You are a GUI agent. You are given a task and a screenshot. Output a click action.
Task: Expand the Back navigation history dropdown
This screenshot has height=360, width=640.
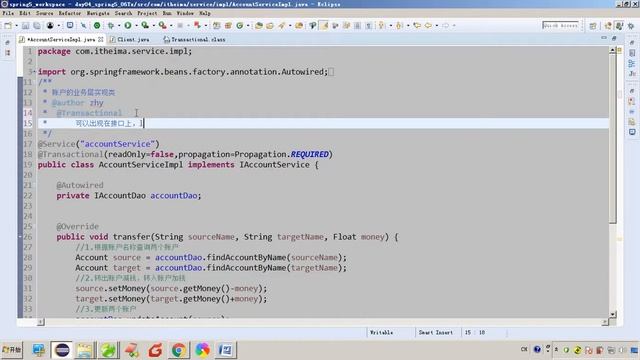point(437,26)
